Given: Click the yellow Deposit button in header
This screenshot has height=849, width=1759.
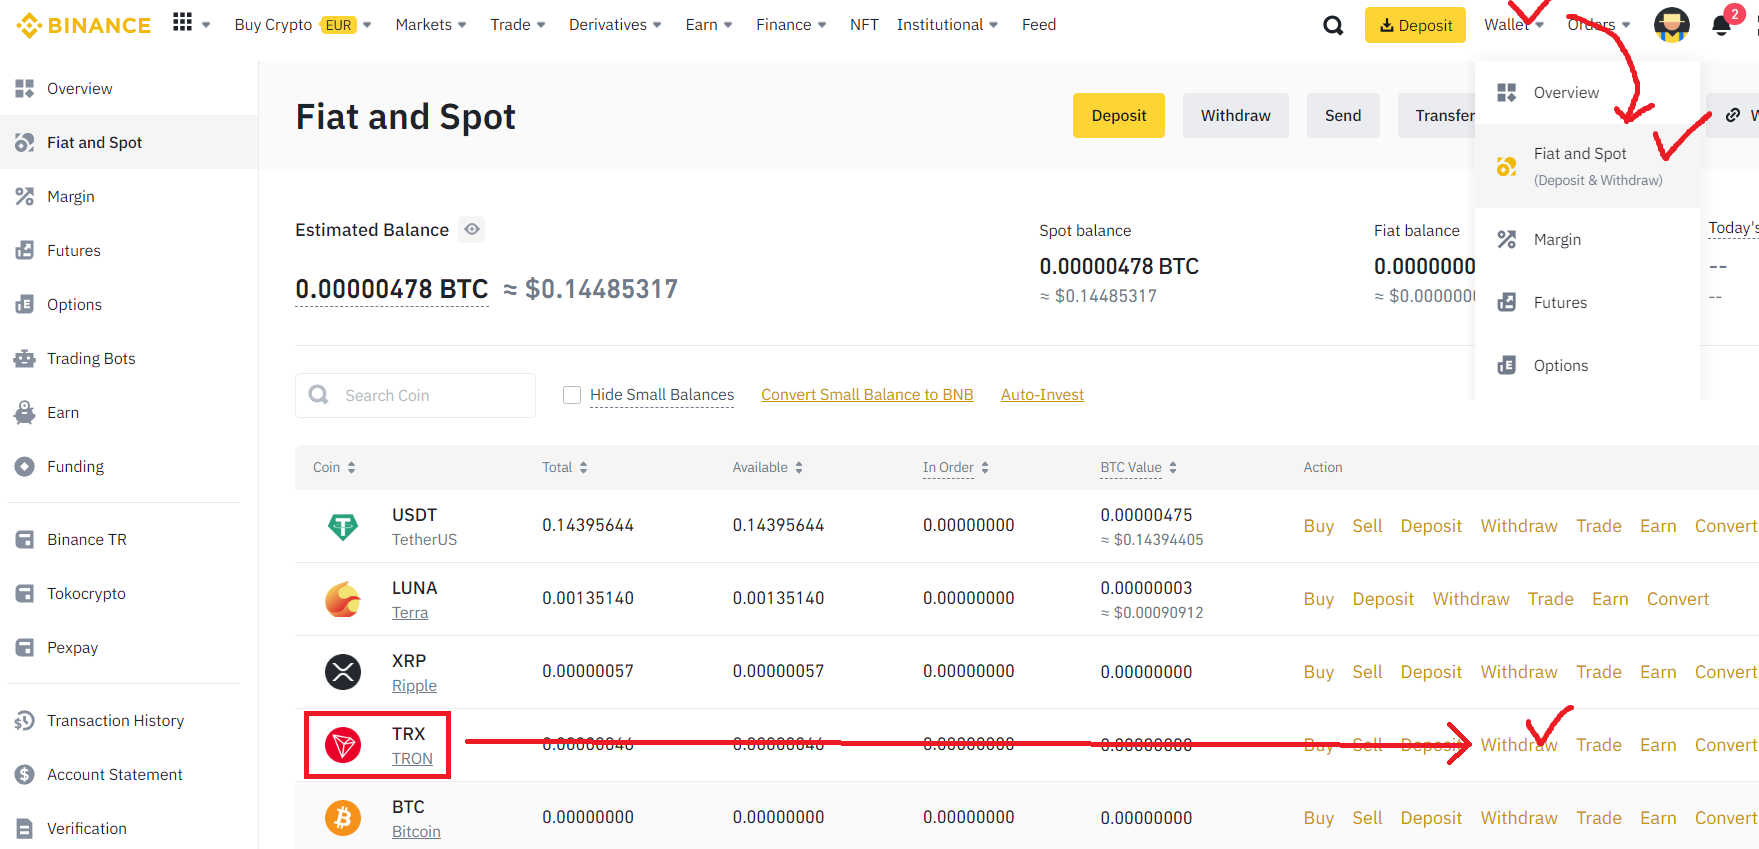Looking at the screenshot, I should [x=1415, y=25].
